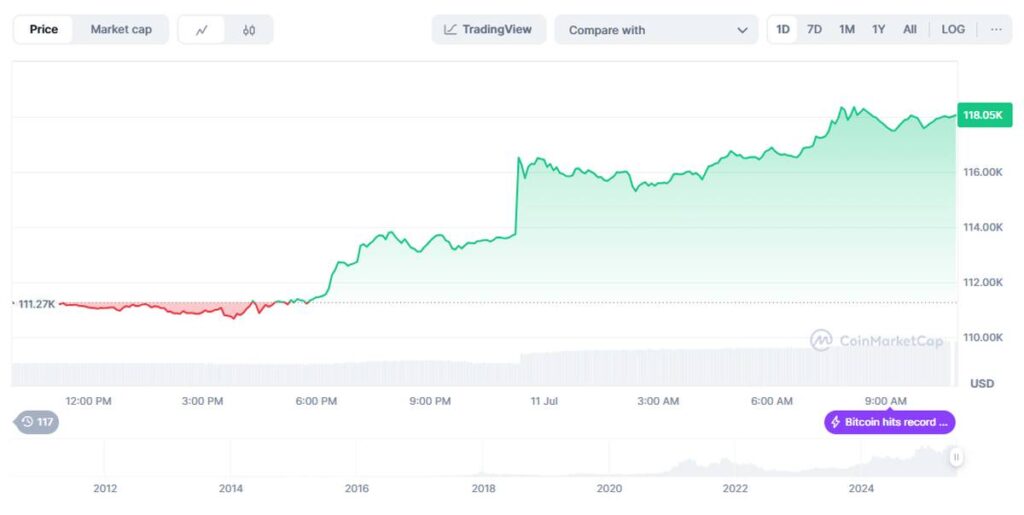
Task: Click year 2016 on overview timeline
Action: [357, 488]
